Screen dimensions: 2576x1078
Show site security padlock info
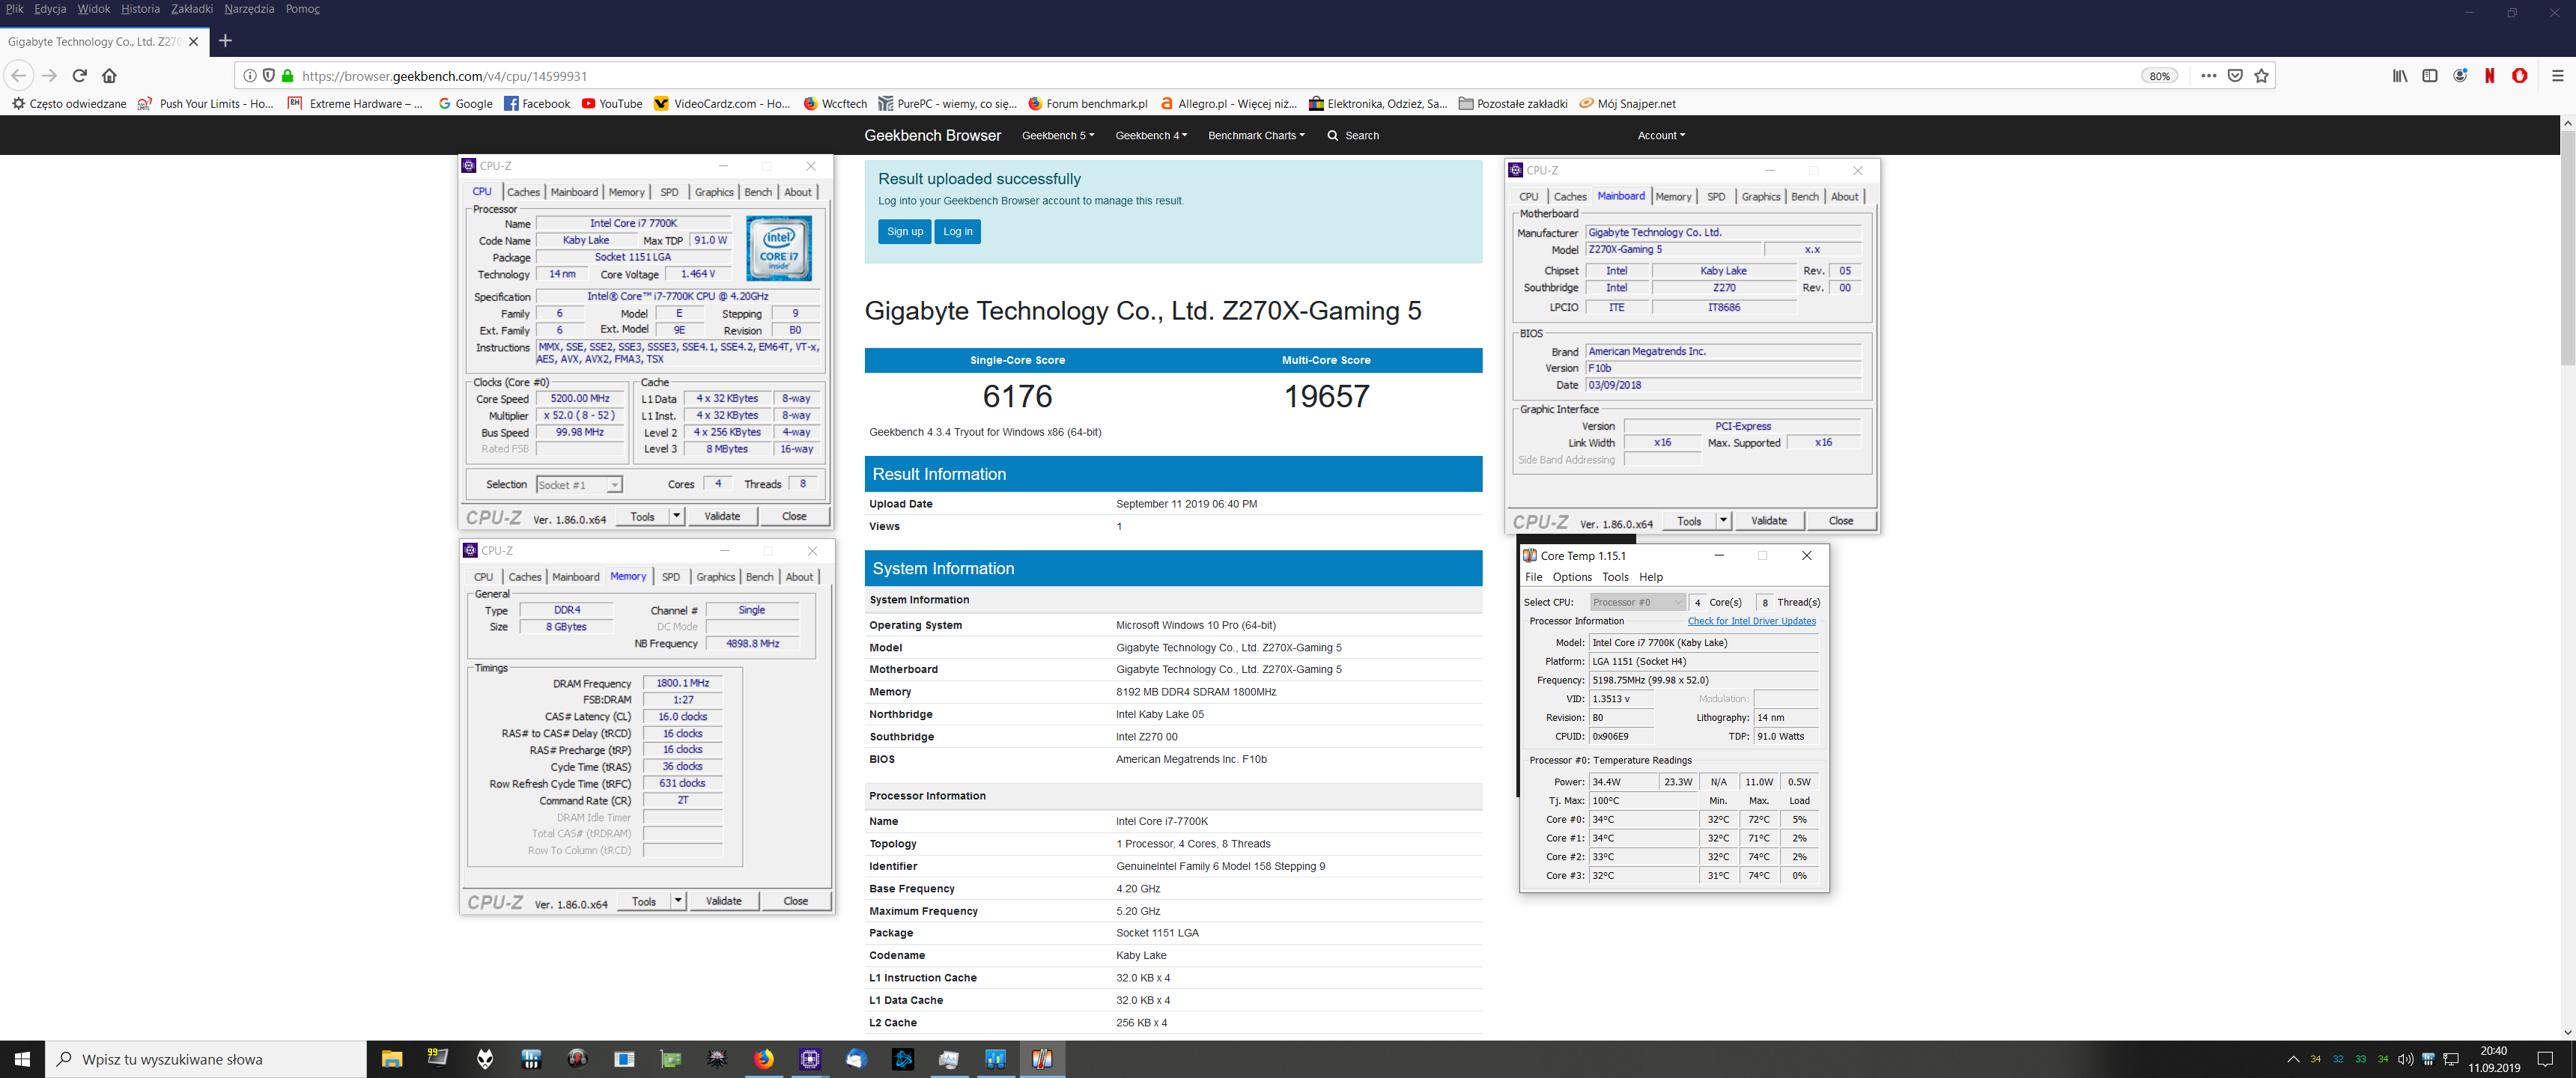coord(288,75)
